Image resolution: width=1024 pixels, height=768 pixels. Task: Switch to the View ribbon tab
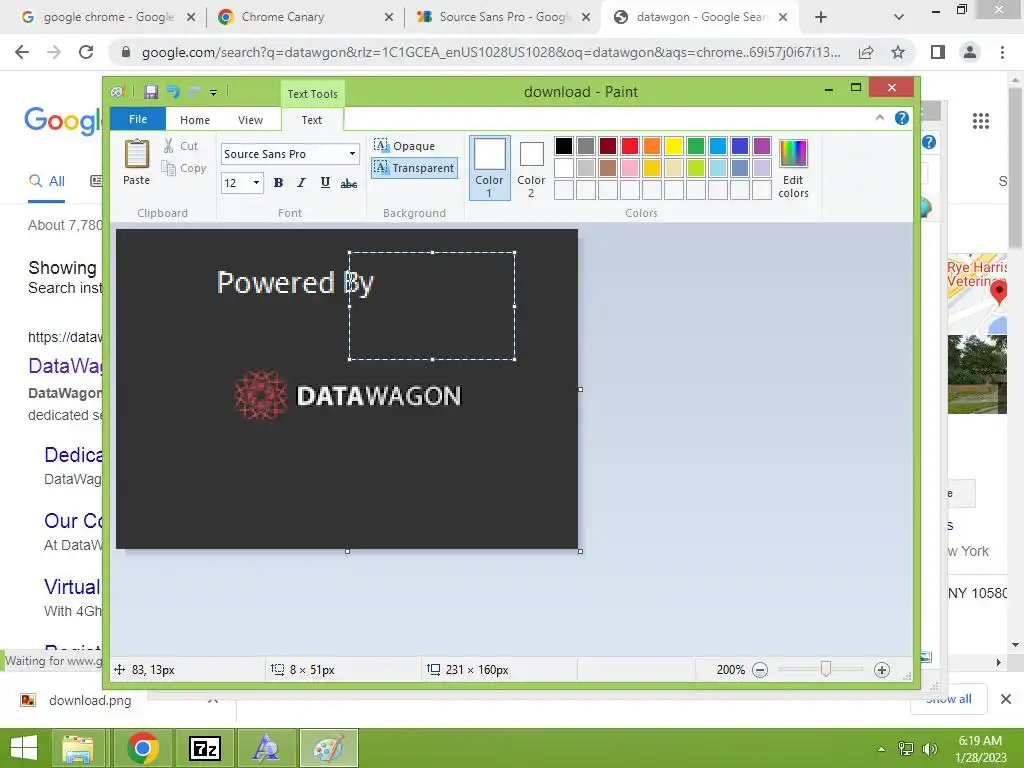(250, 120)
